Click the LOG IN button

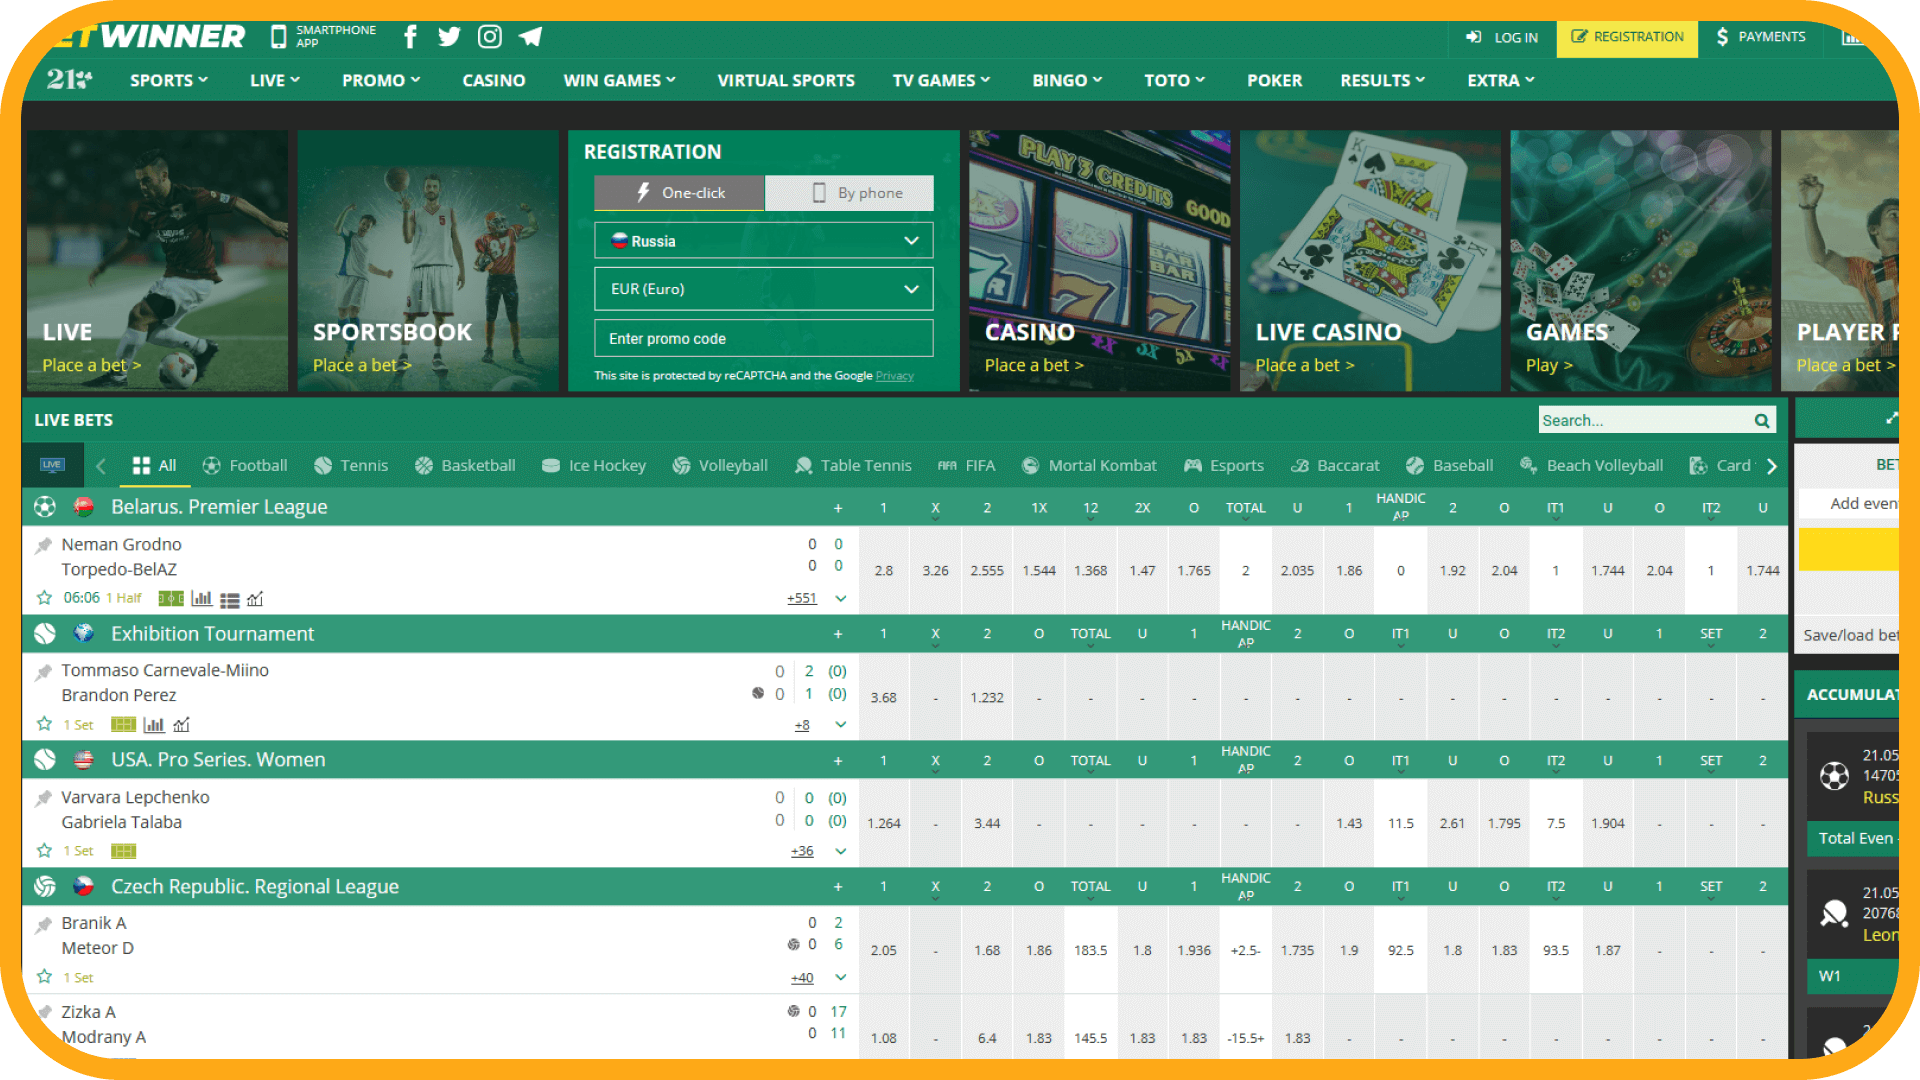click(1503, 36)
